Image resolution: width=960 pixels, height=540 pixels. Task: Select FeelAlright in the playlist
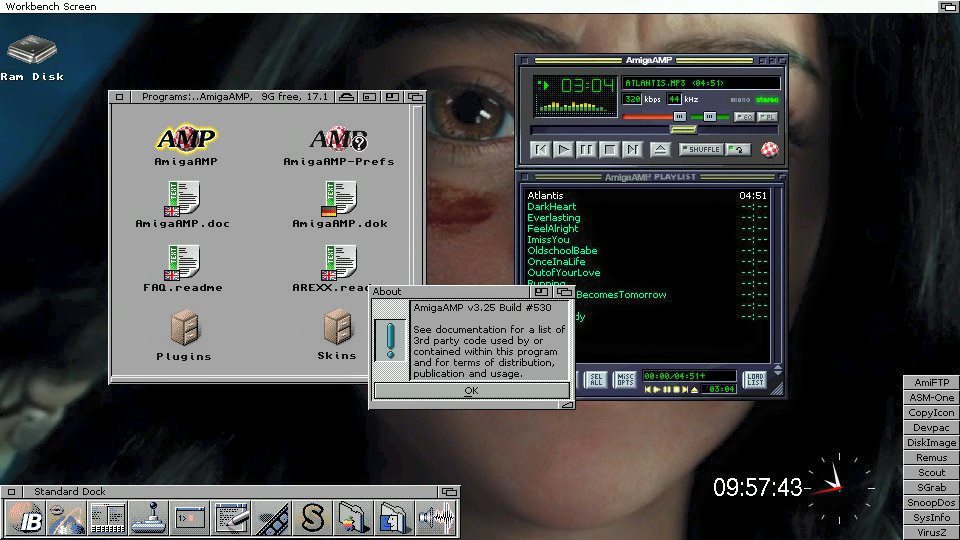point(647,228)
